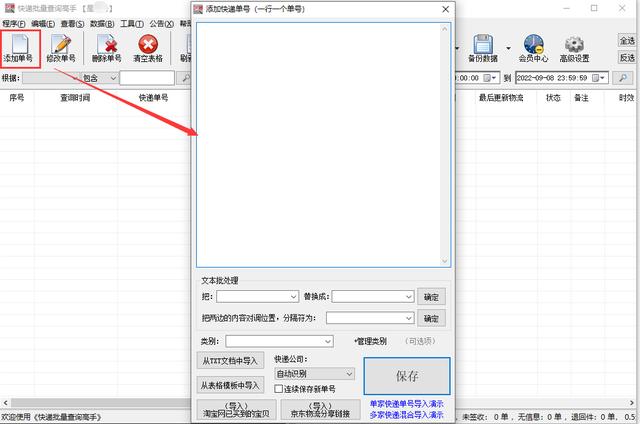Click the search magnifier icon beside filter field

[185, 78]
